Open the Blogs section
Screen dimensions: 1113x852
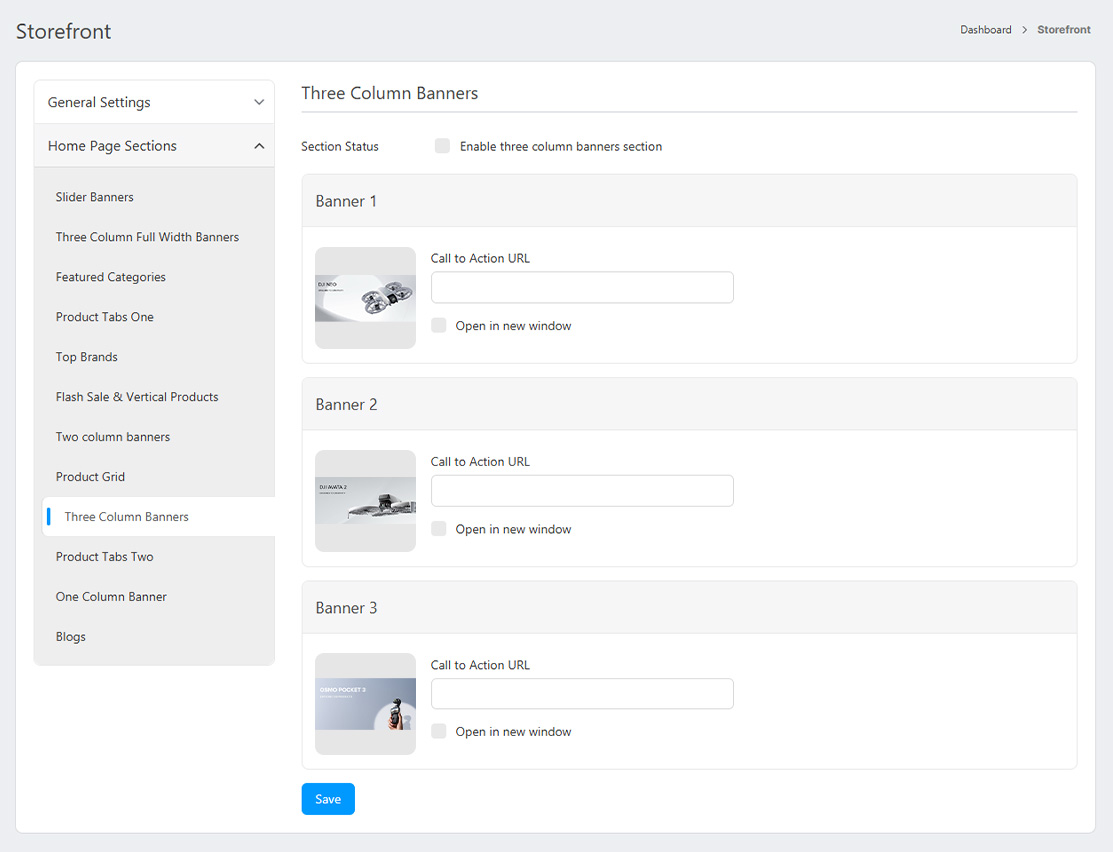click(x=71, y=637)
